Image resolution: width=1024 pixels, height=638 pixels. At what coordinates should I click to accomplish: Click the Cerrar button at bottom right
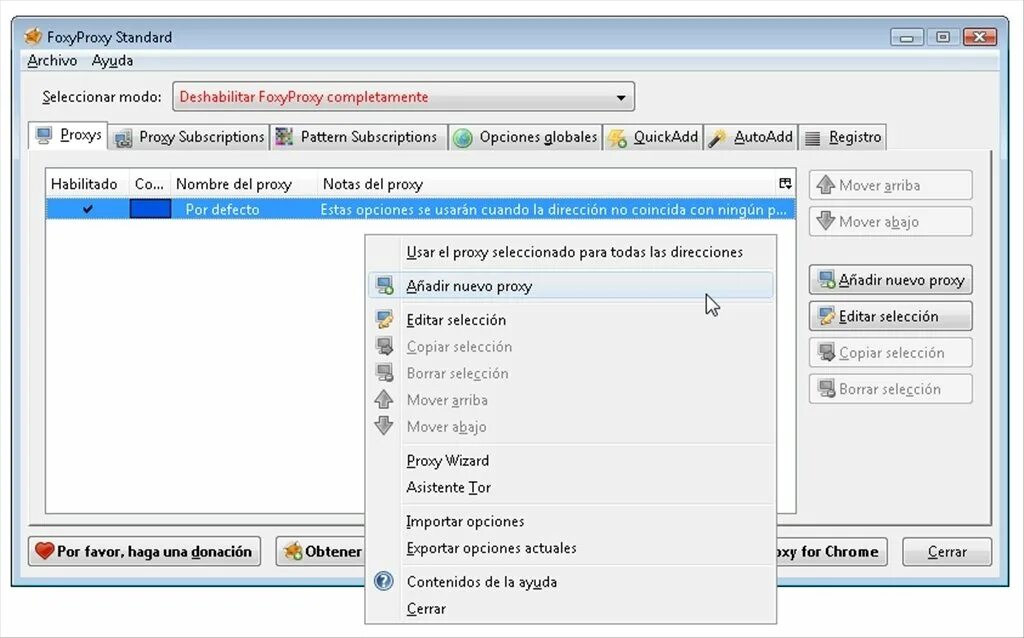pyautogui.click(x=947, y=552)
